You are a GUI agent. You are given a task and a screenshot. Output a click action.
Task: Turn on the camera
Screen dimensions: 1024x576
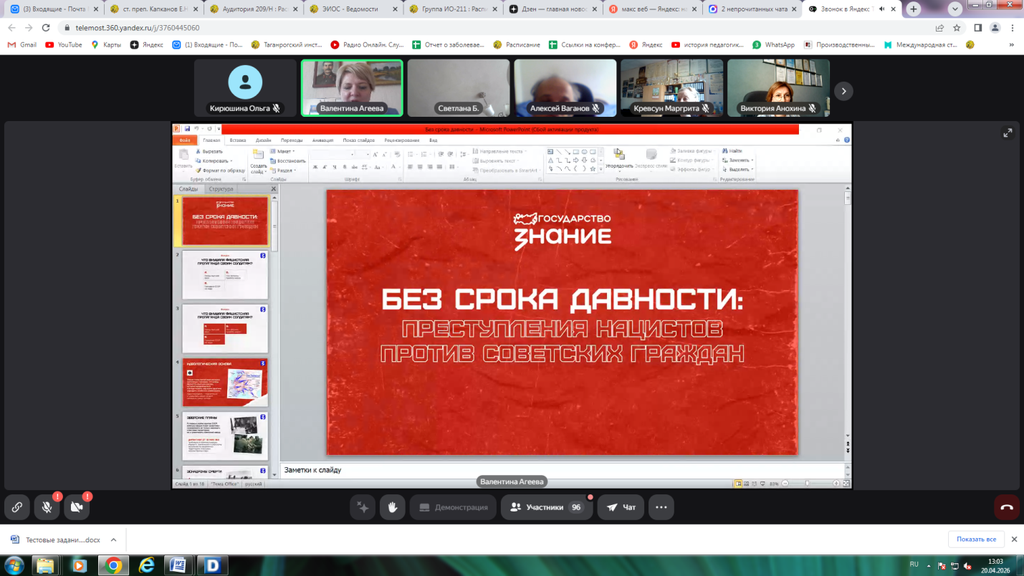tap(77, 507)
